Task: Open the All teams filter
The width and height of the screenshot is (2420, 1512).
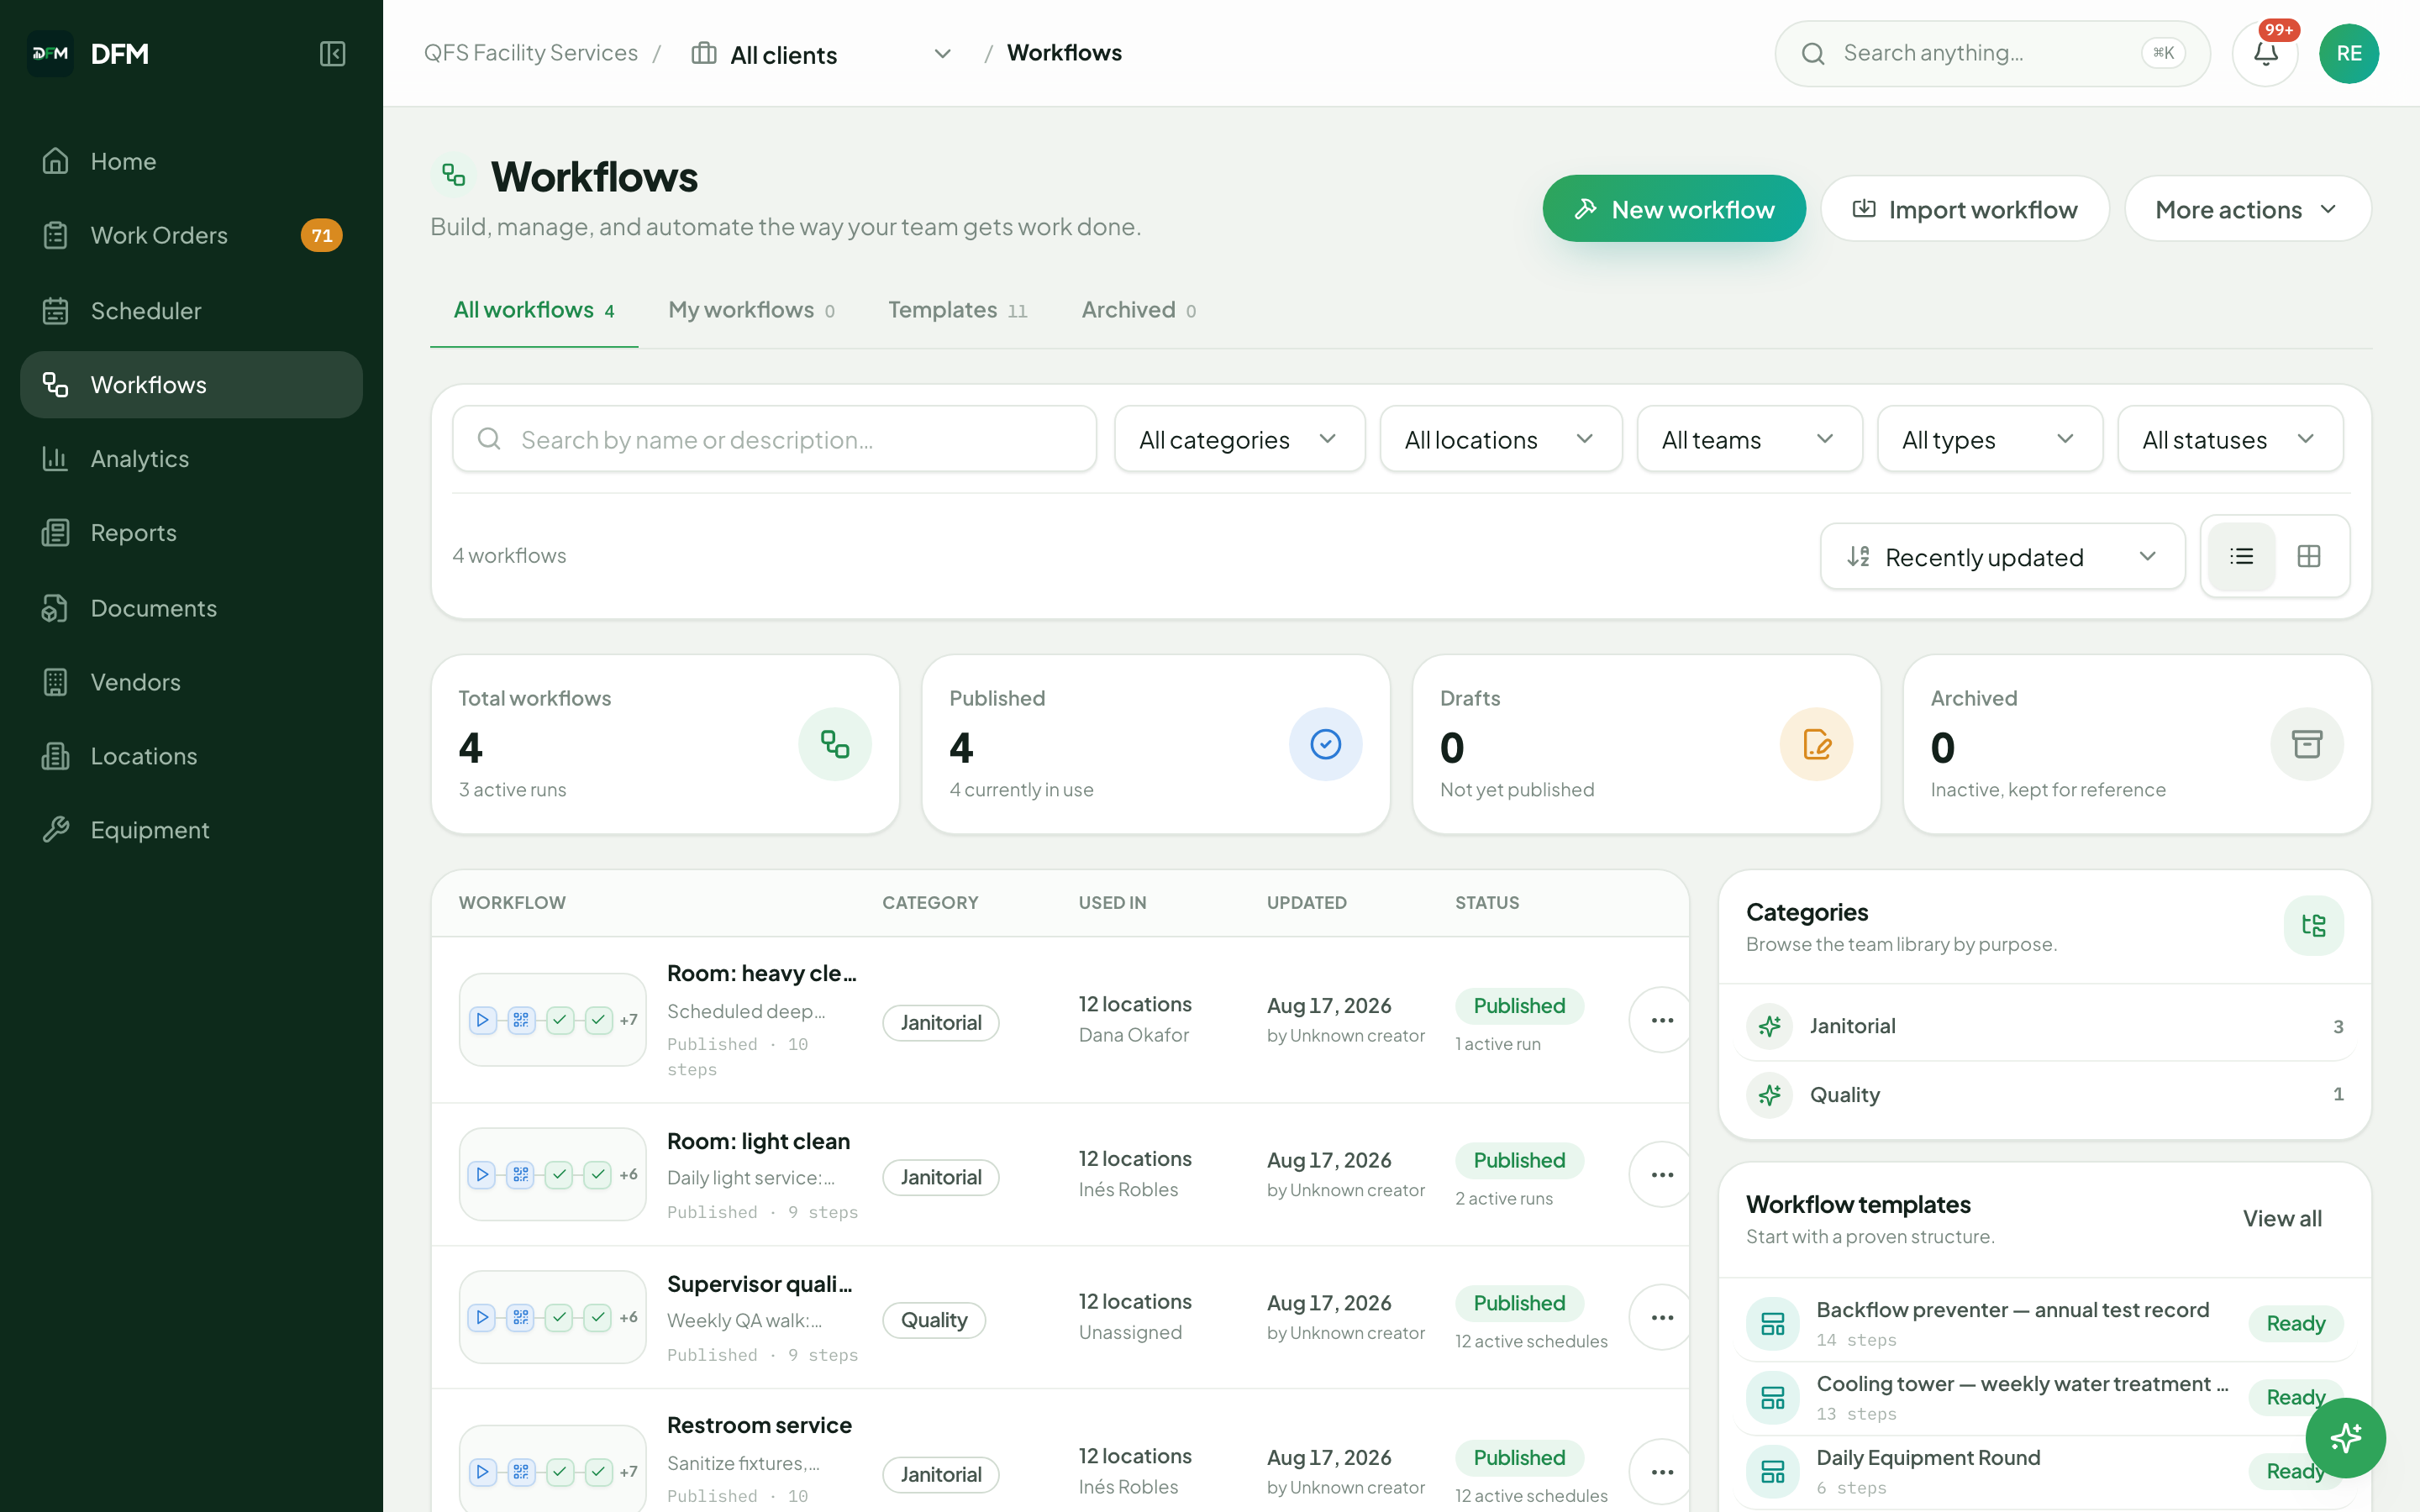Action: click(1749, 439)
